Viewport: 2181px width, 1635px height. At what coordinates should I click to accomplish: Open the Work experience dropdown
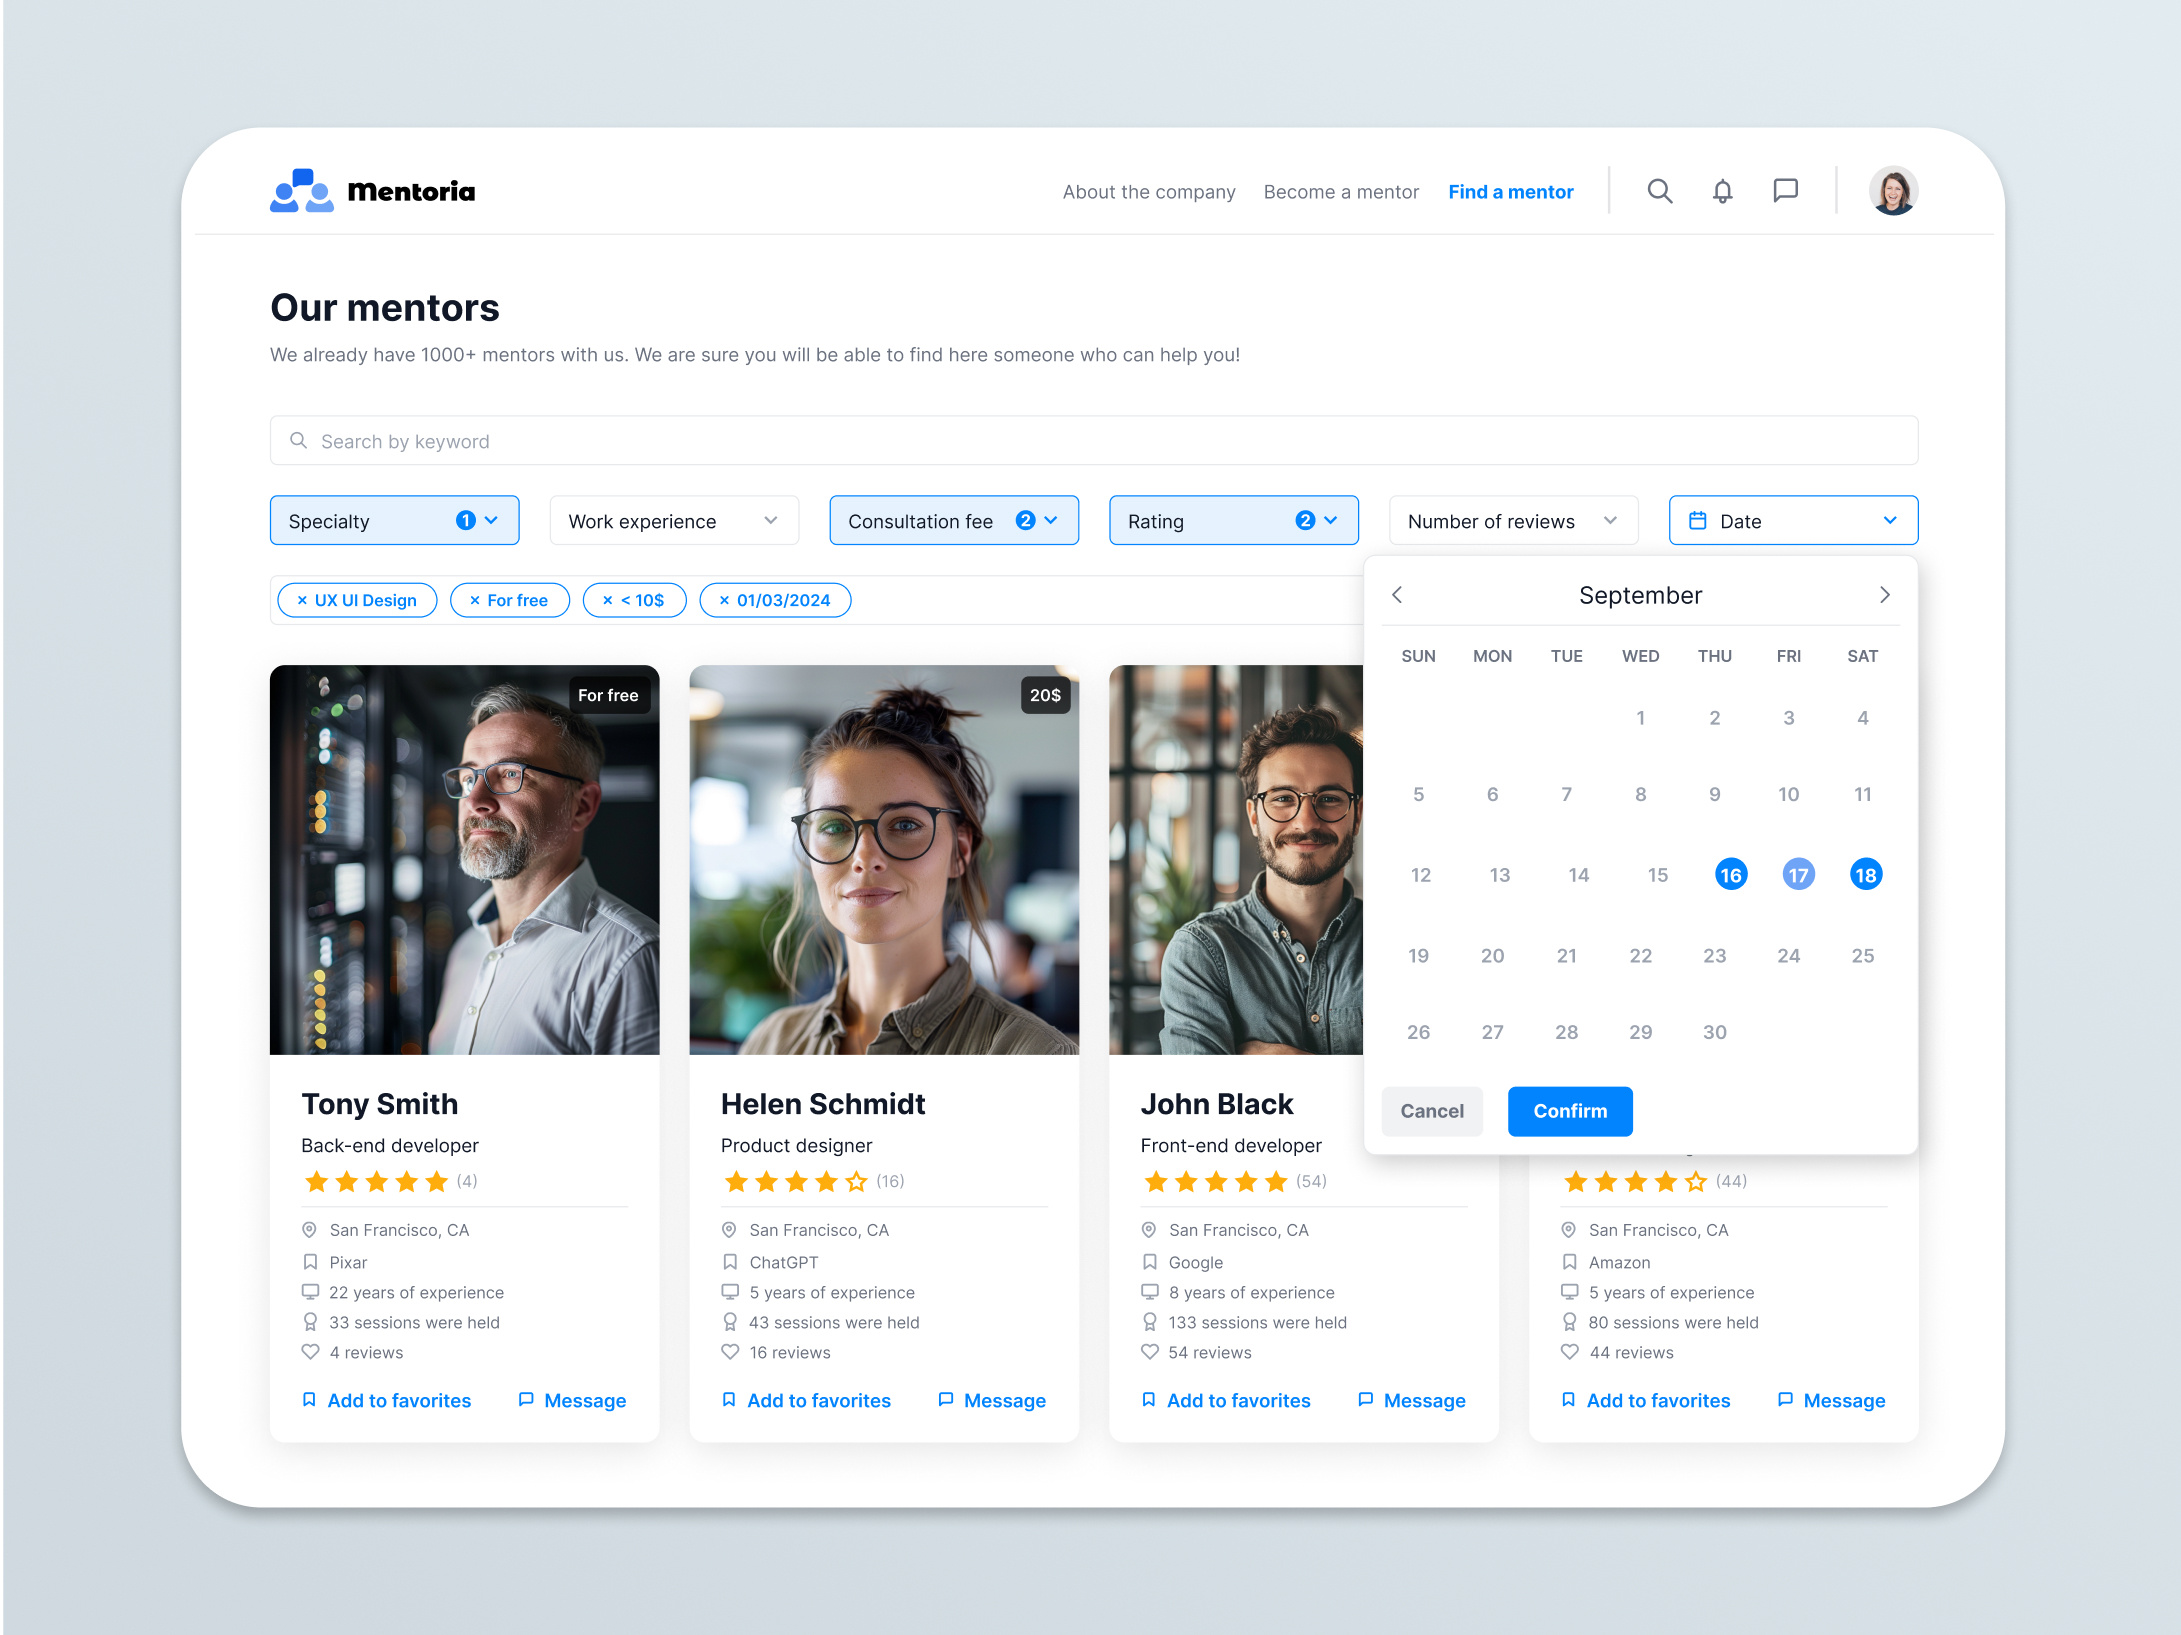click(673, 520)
